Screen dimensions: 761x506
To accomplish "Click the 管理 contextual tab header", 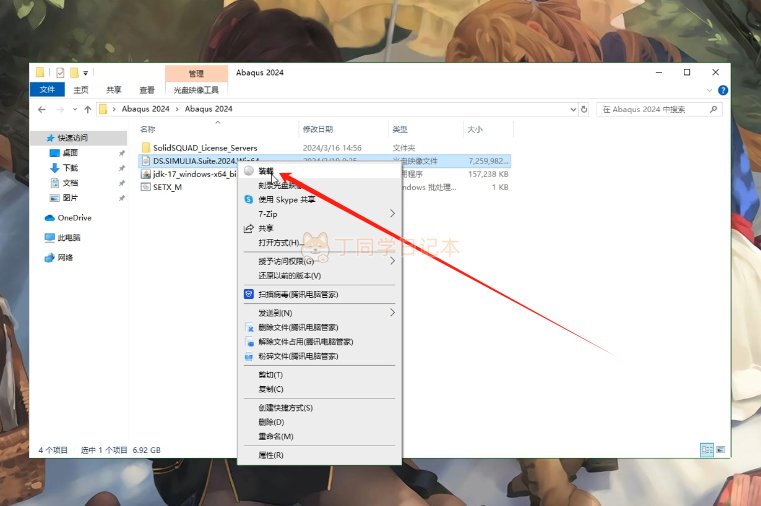I will (196, 73).
